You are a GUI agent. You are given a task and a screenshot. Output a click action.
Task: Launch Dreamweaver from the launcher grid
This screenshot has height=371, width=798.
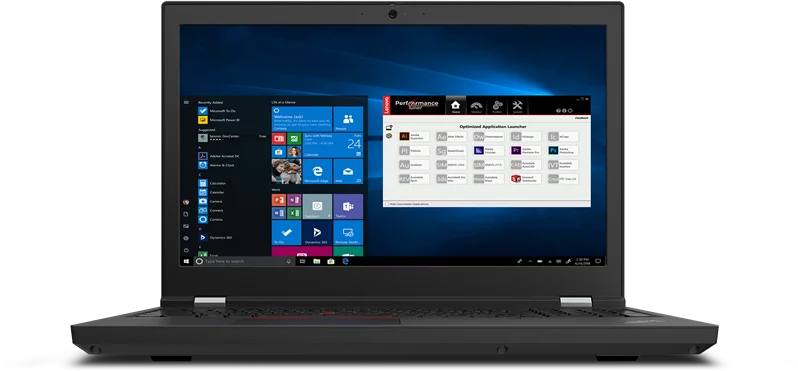click(x=489, y=136)
